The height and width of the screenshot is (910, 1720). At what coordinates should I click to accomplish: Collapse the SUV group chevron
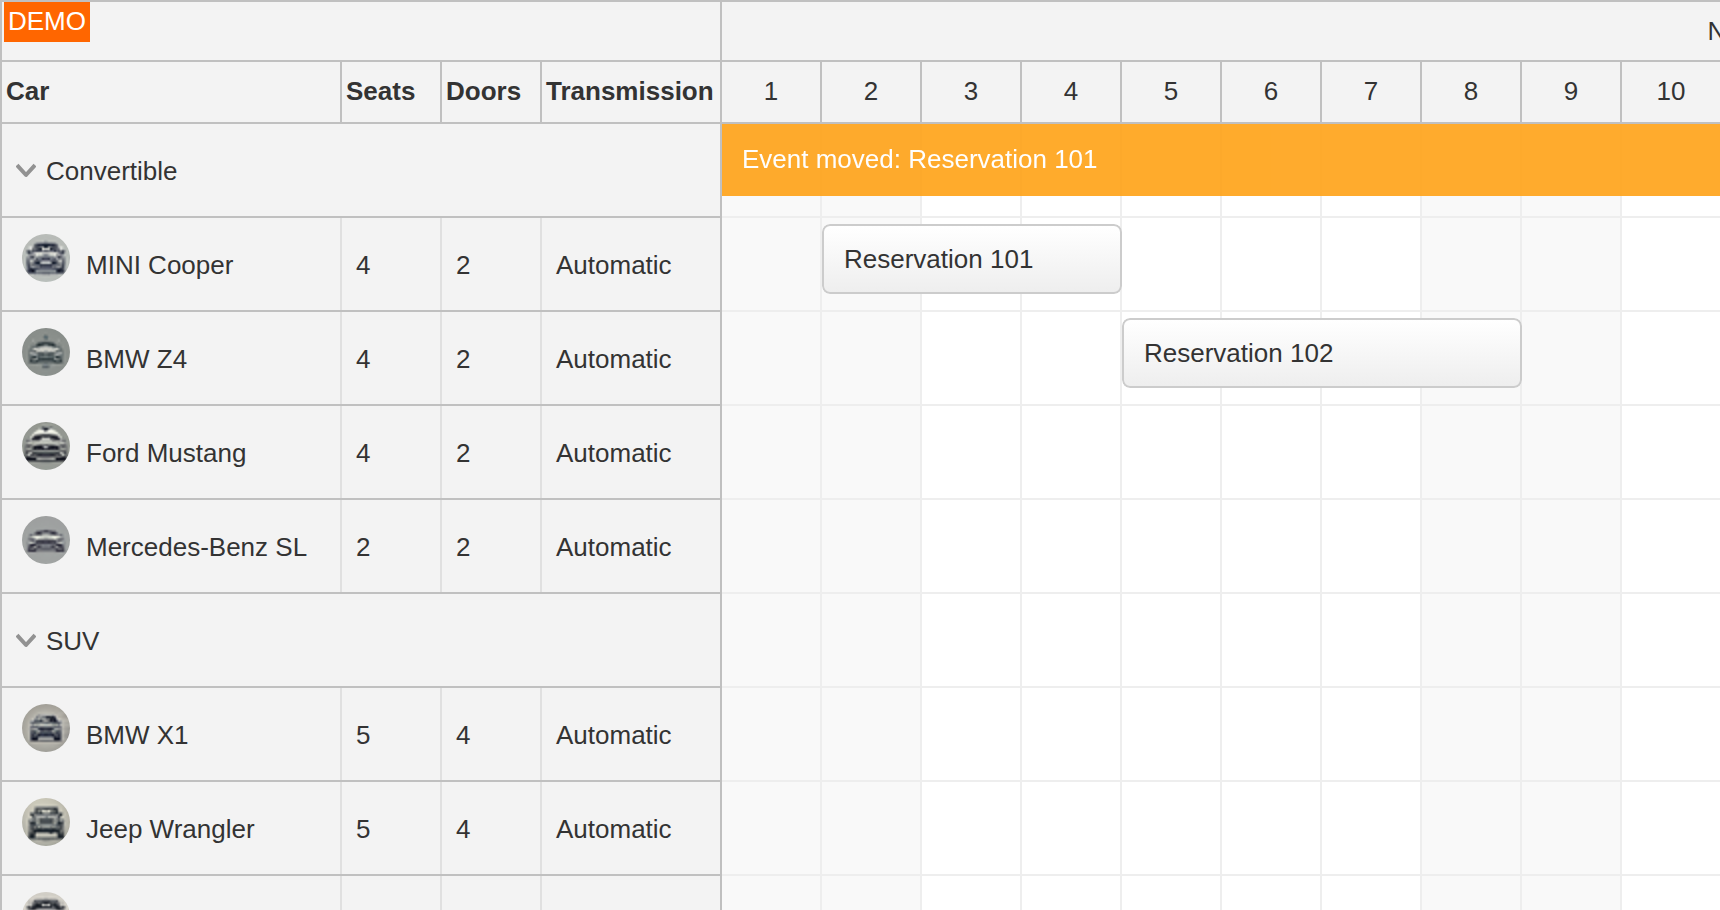click(x=26, y=641)
